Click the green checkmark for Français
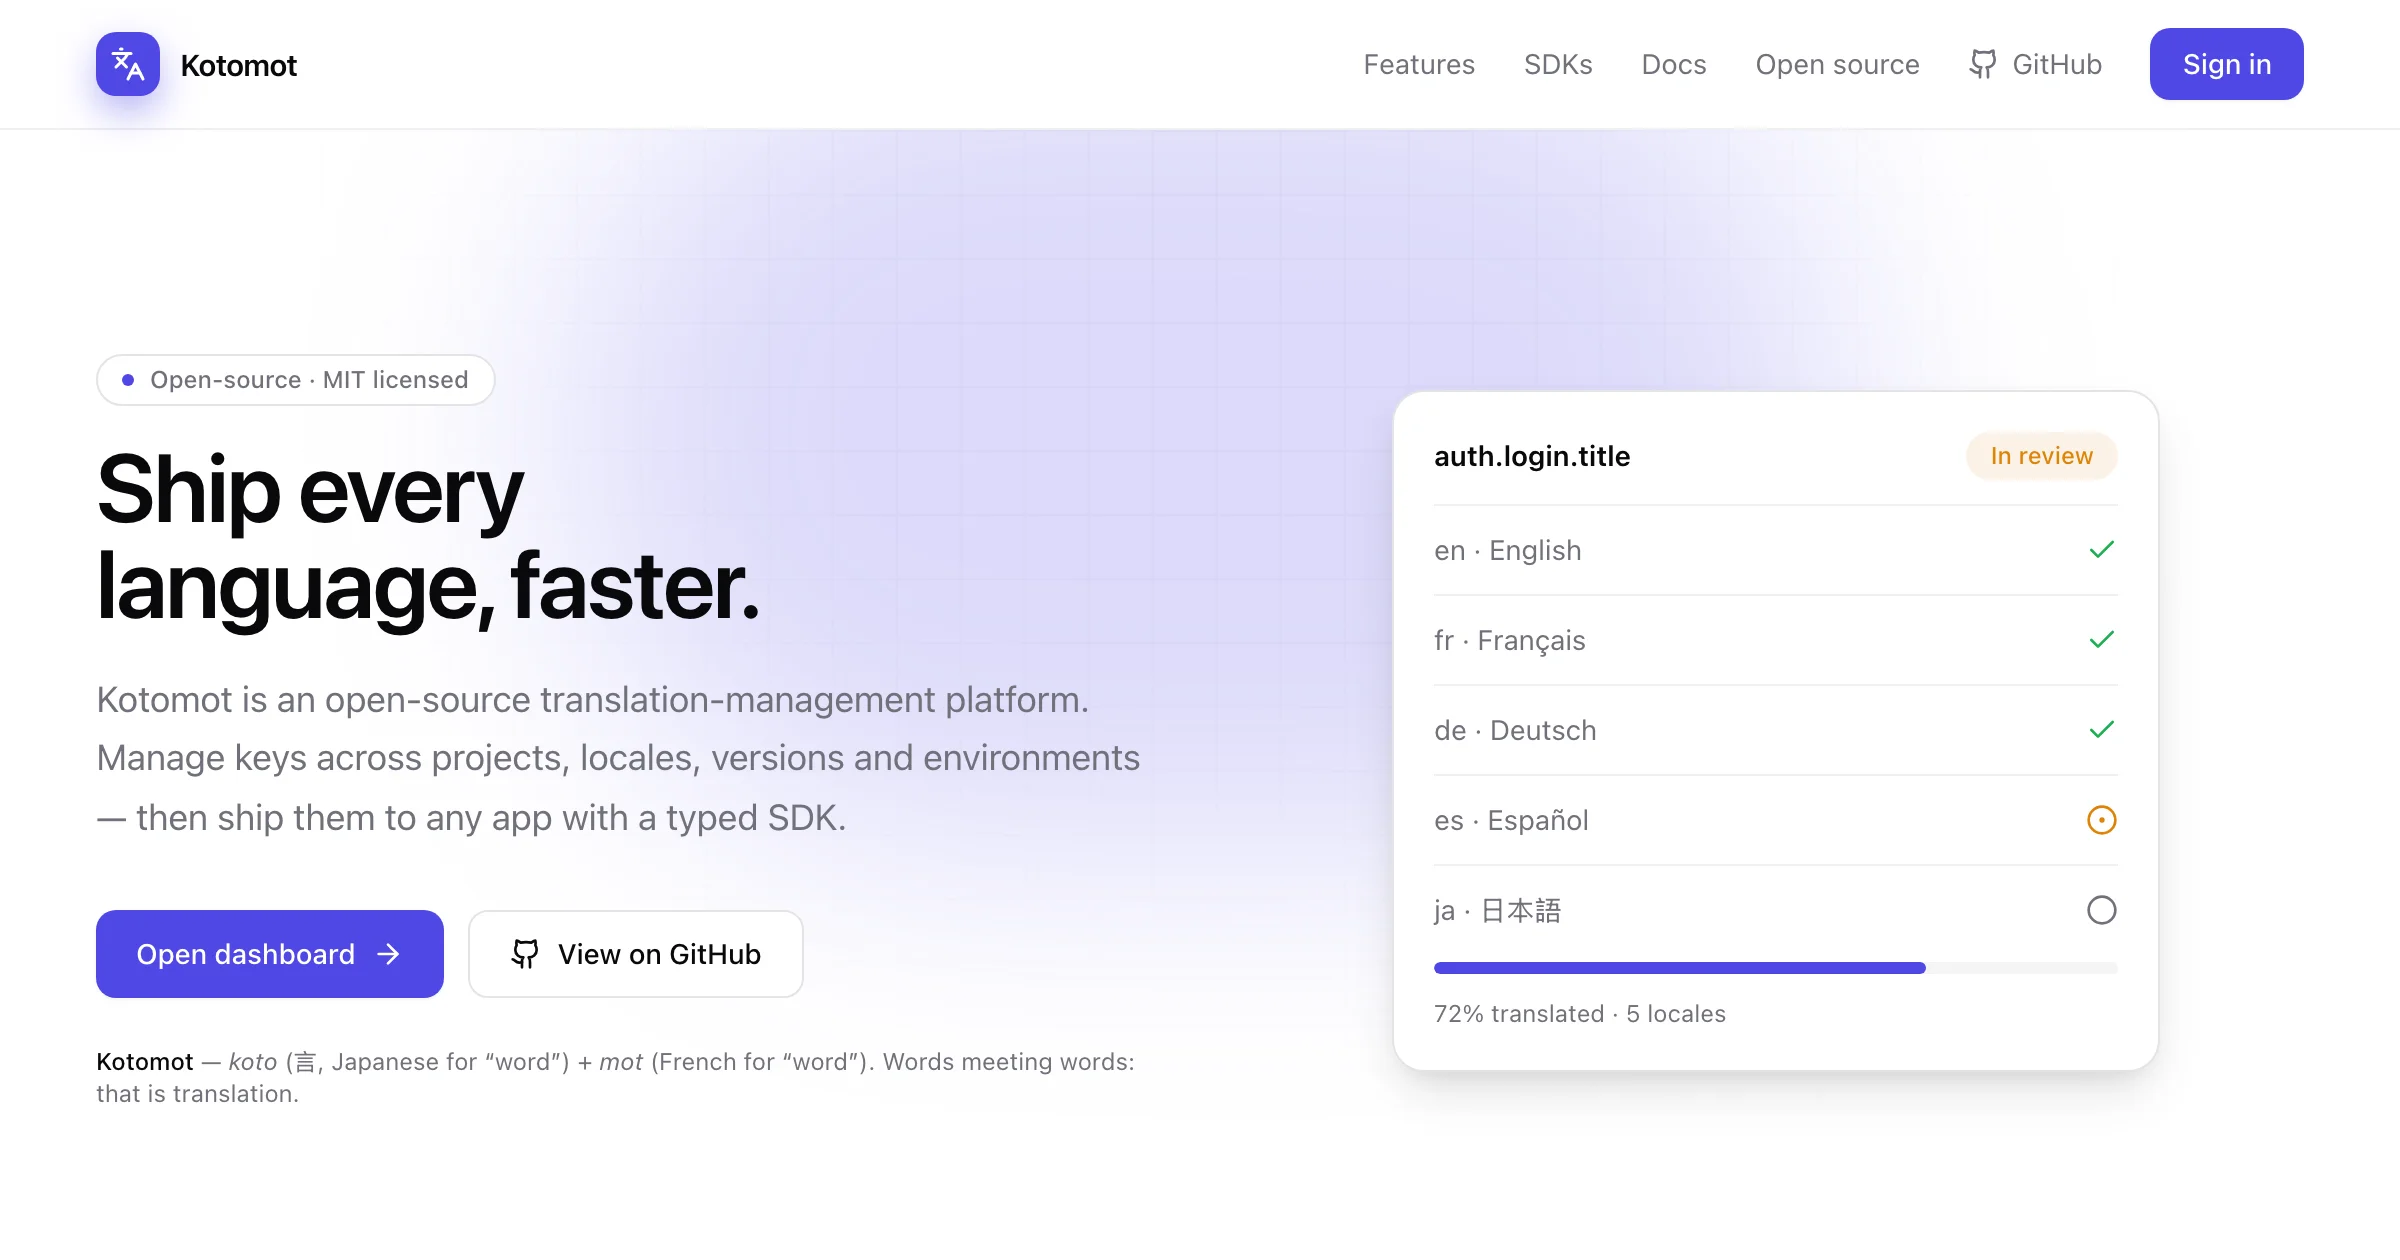The height and width of the screenshot is (1260, 2400). coord(2102,640)
